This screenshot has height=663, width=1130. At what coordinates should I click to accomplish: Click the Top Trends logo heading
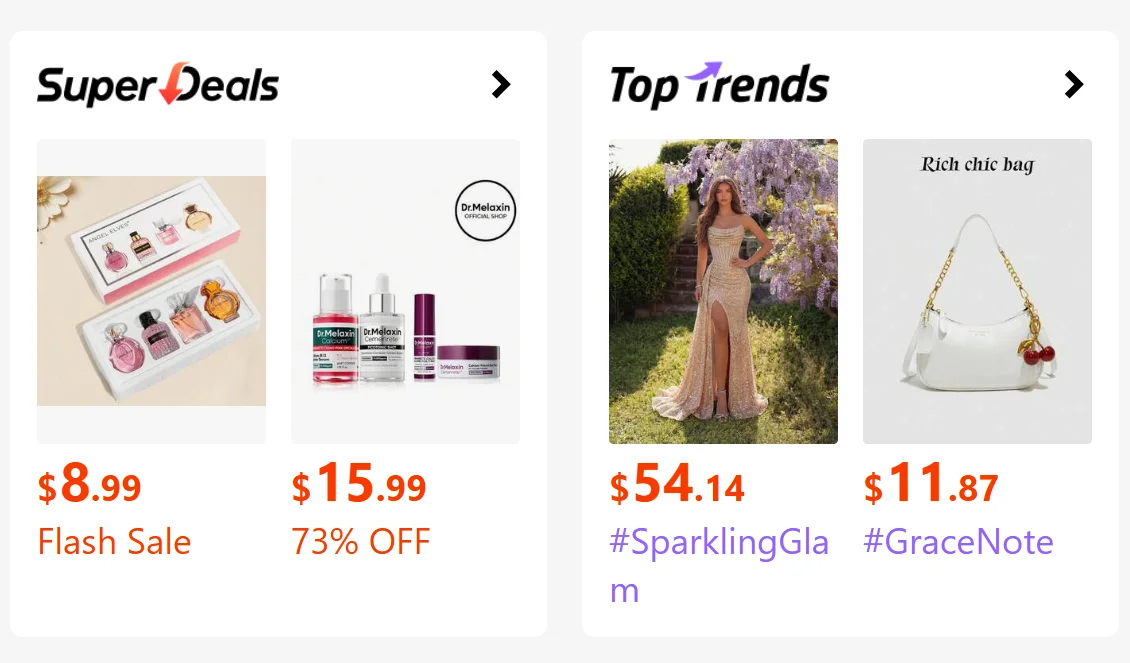(x=719, y=86)
